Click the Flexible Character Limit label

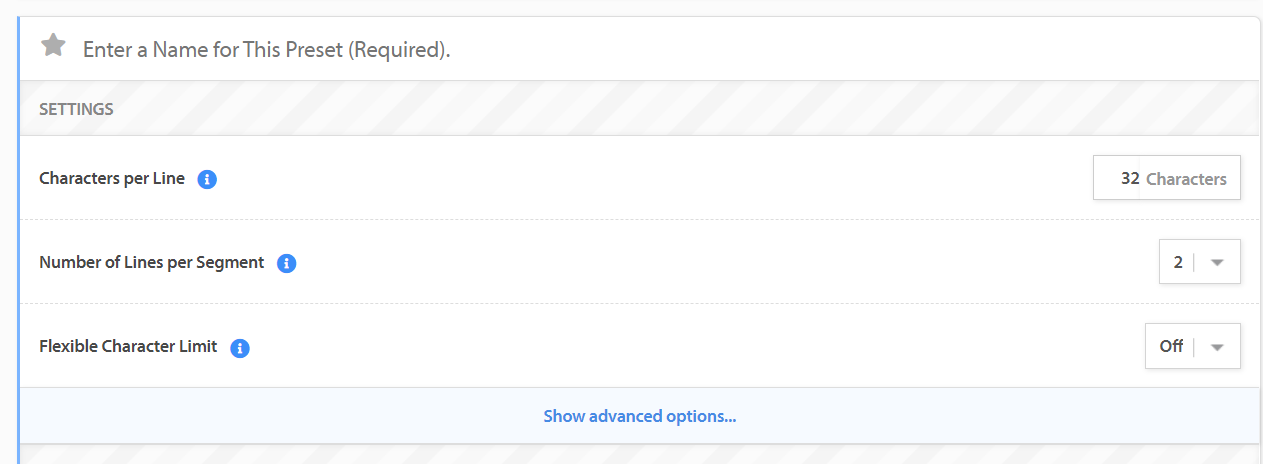[128, 346]
